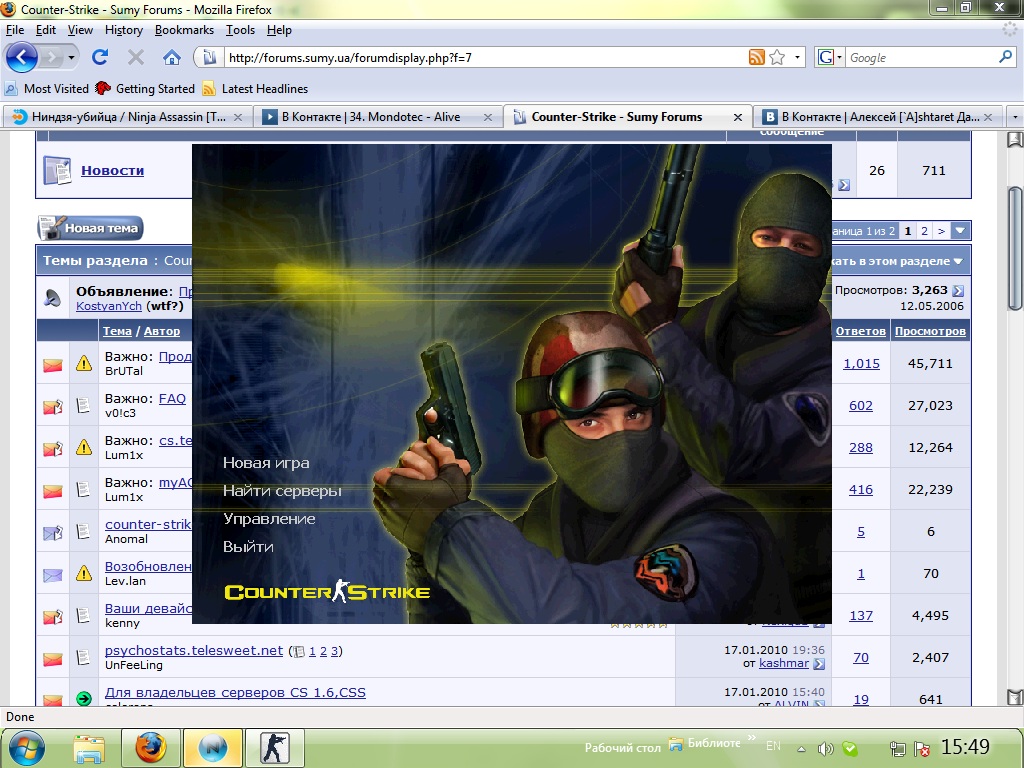The image size is (1024, 768).
Task: Open Firefox from the Windows taskbar
Action: pyautogui.click(x=151, y=747)
